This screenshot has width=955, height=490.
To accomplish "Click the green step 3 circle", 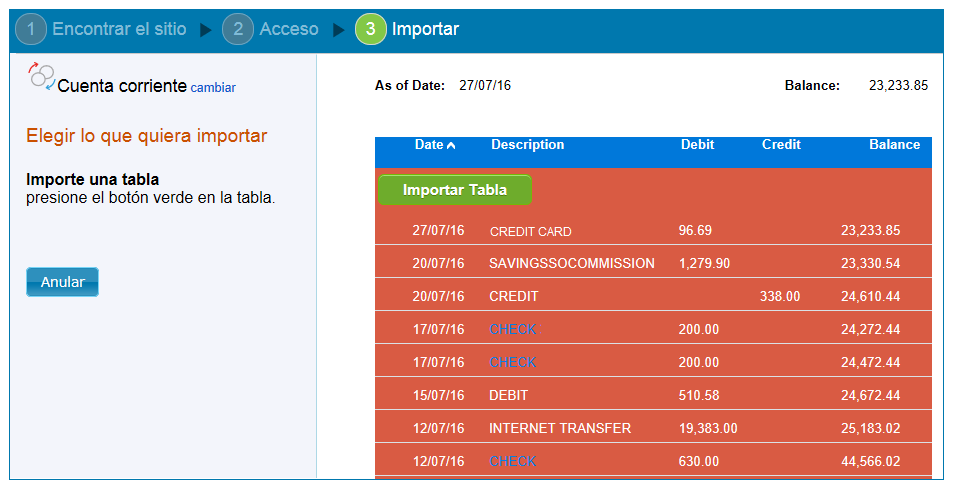I will (x=370, y=30).
